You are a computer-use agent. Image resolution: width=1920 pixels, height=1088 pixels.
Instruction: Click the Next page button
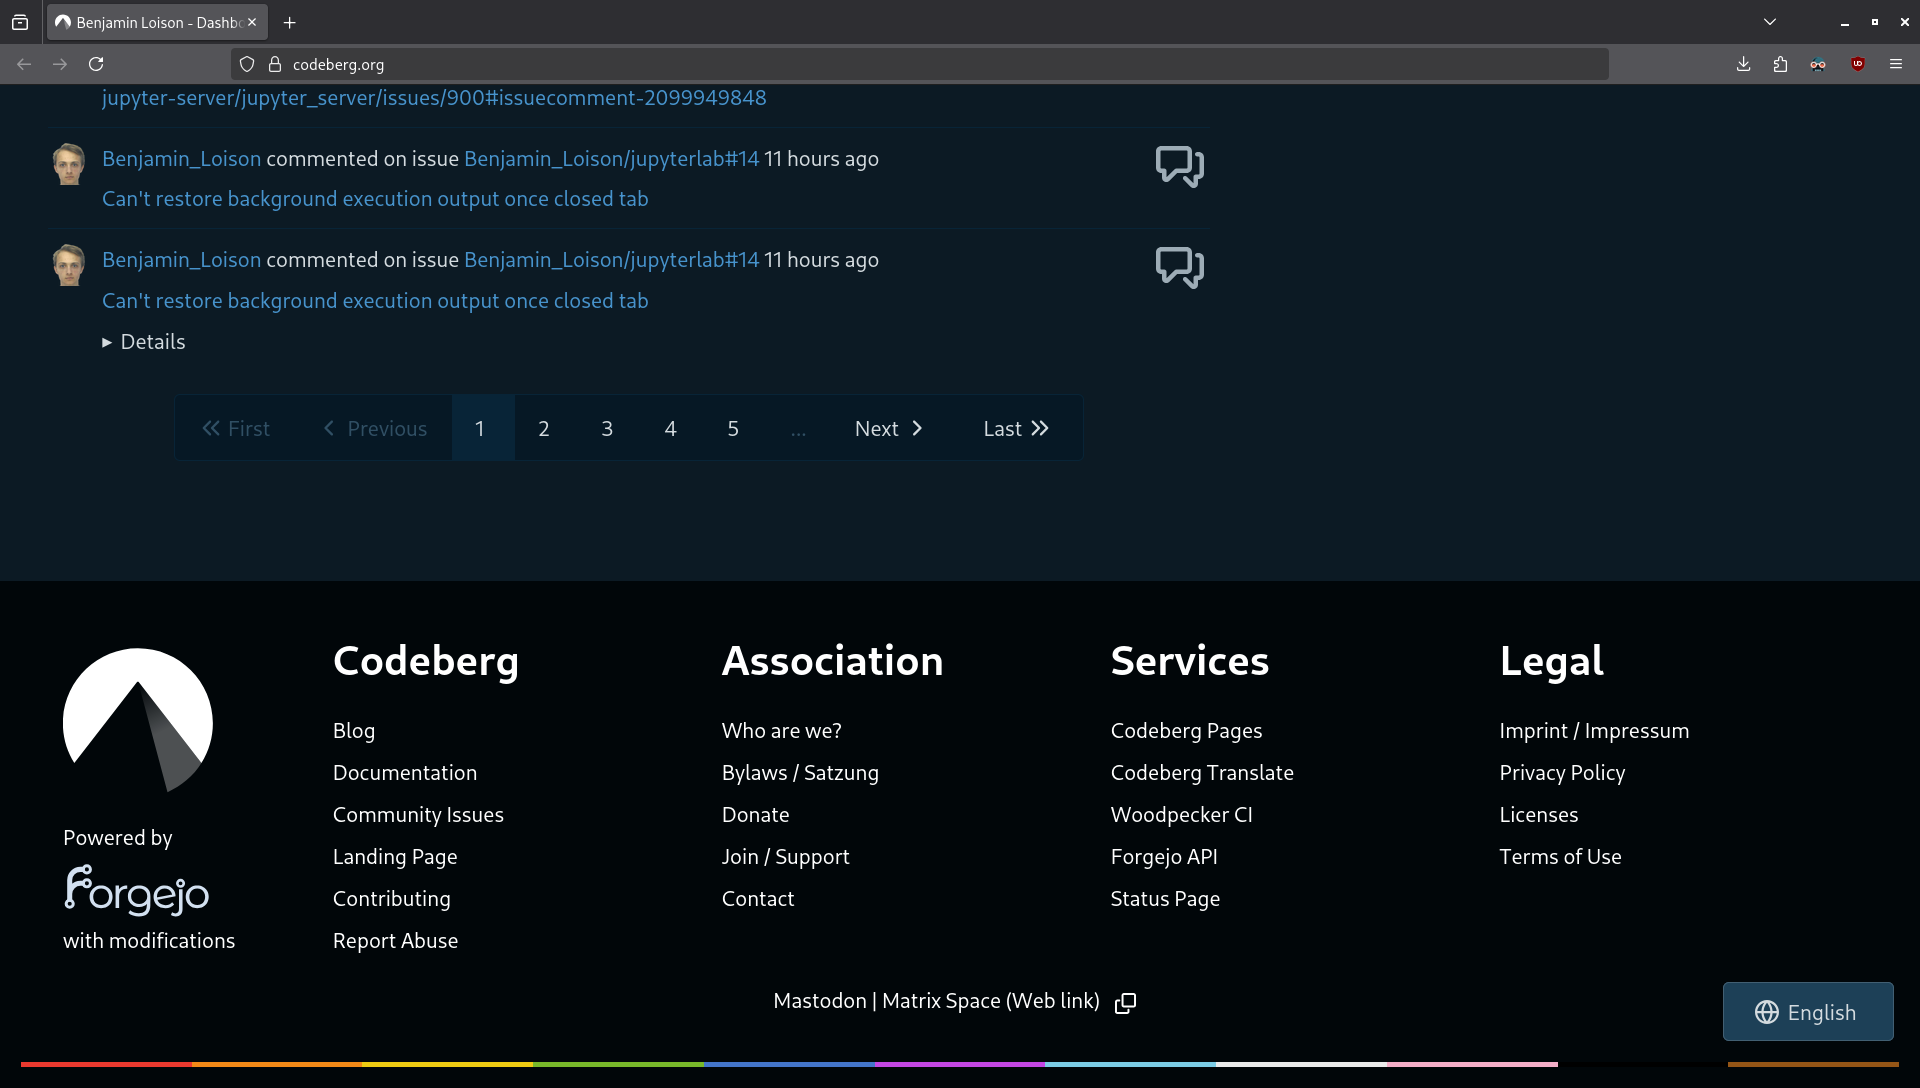(888, 428)
